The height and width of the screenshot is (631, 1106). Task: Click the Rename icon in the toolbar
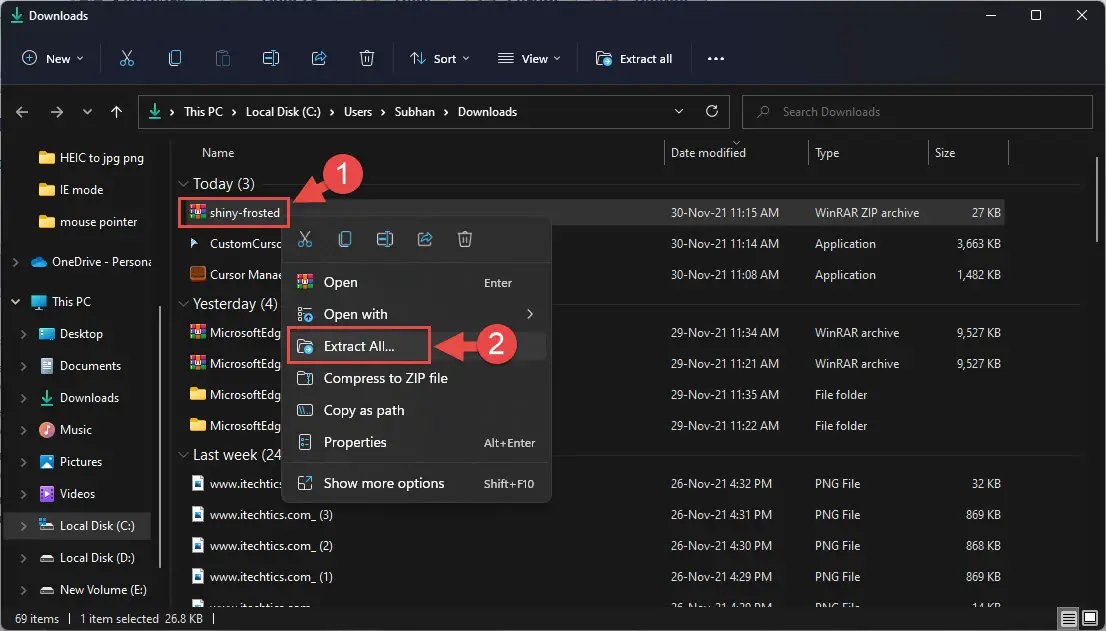(271, 59)
